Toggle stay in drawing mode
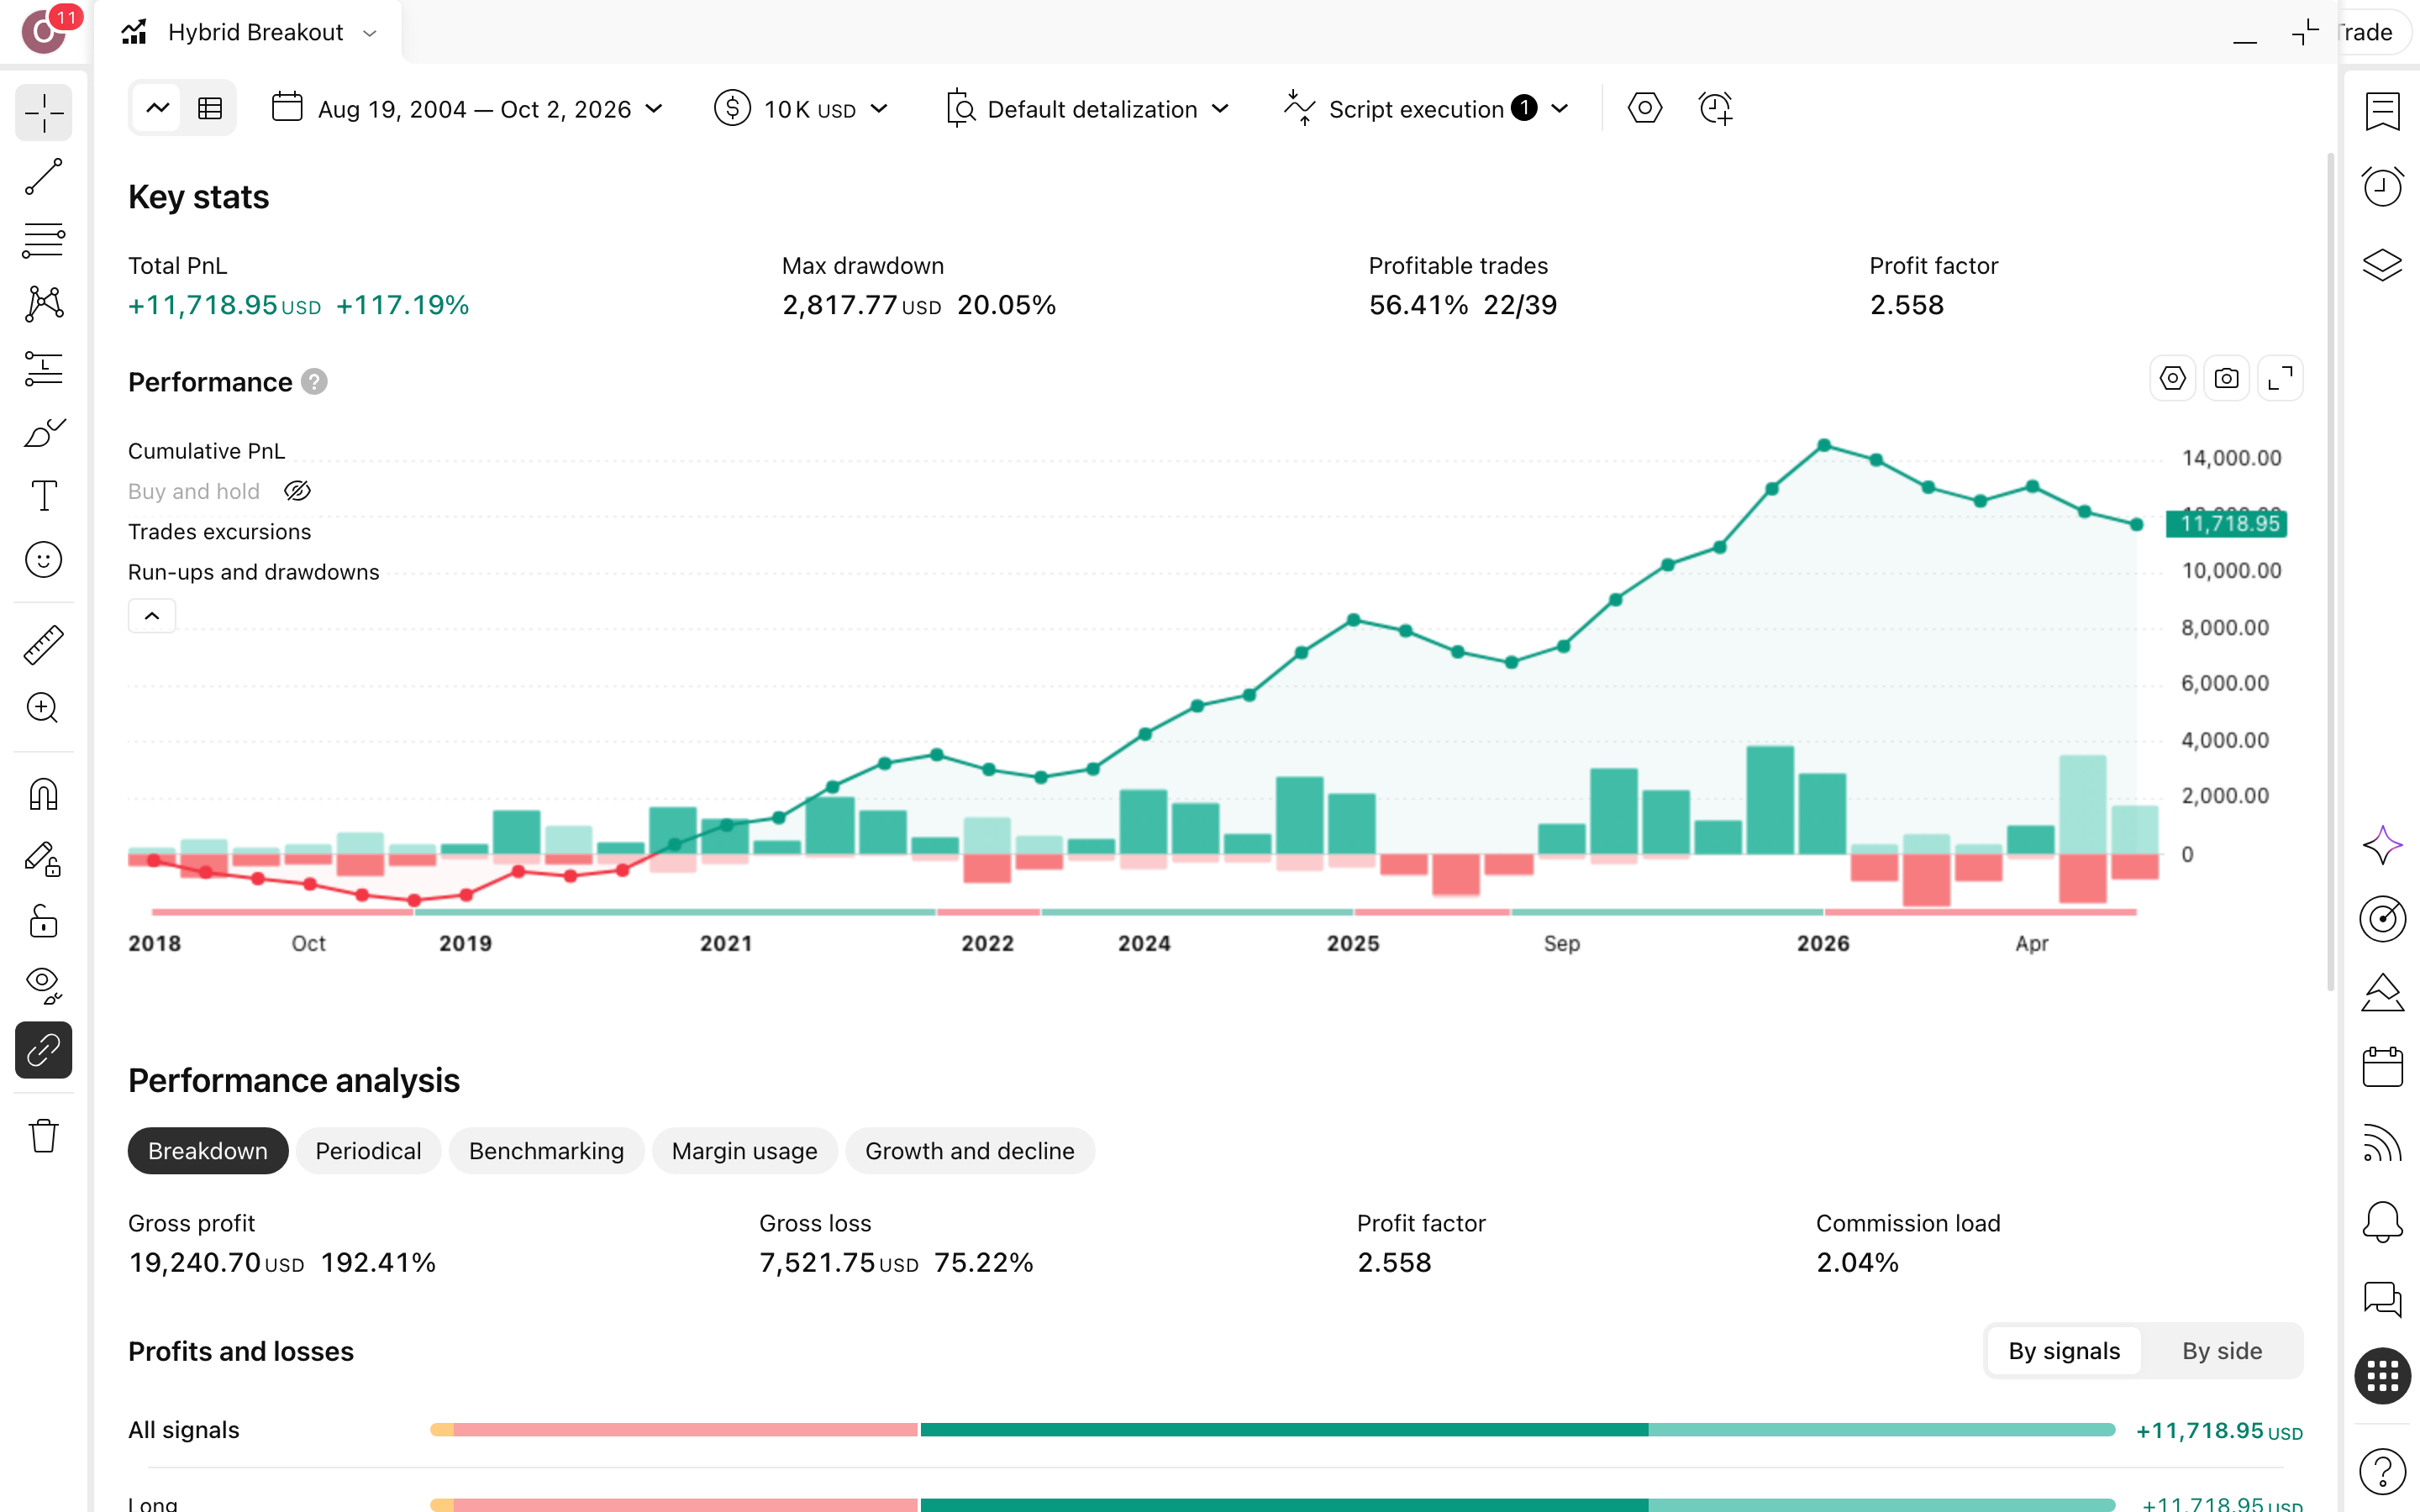Viewport: 2420px width, 1512px height. 44,859
